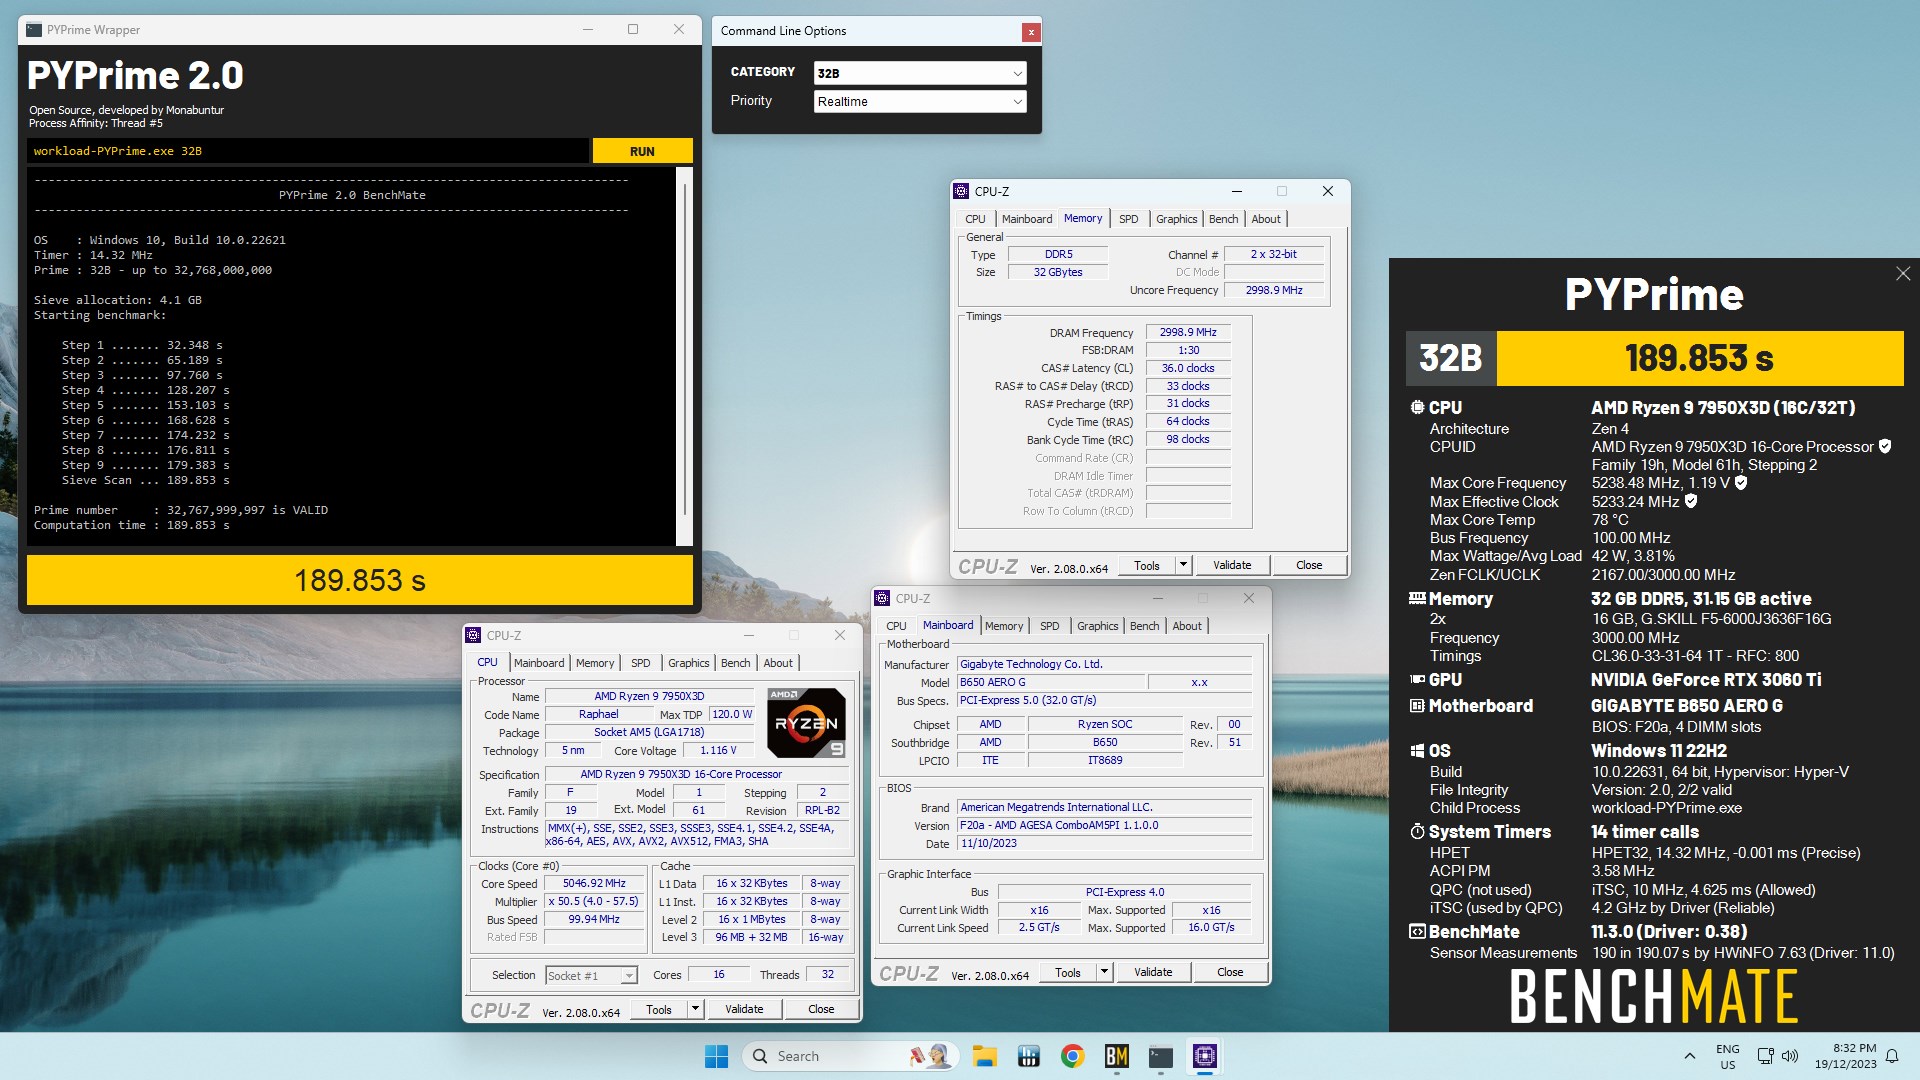Close the Command Line Options dialog
1920x1080 pixels.
(x=1031, y=32)
